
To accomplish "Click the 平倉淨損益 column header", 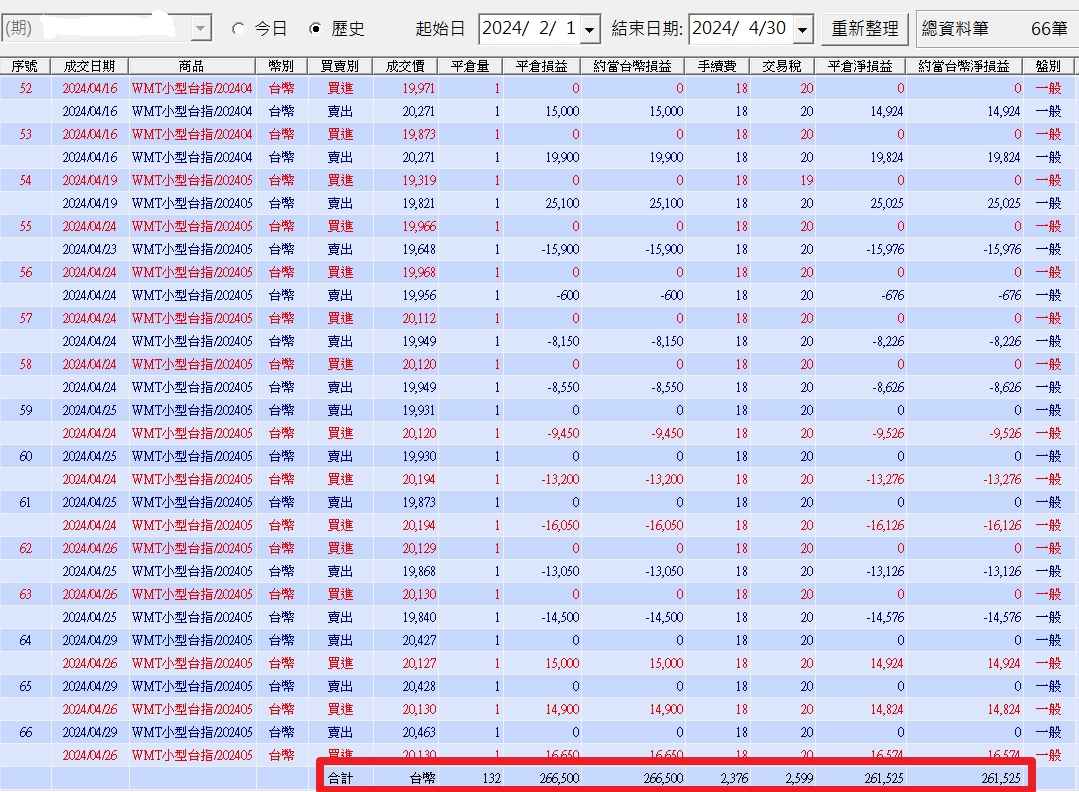I will 860,66.
